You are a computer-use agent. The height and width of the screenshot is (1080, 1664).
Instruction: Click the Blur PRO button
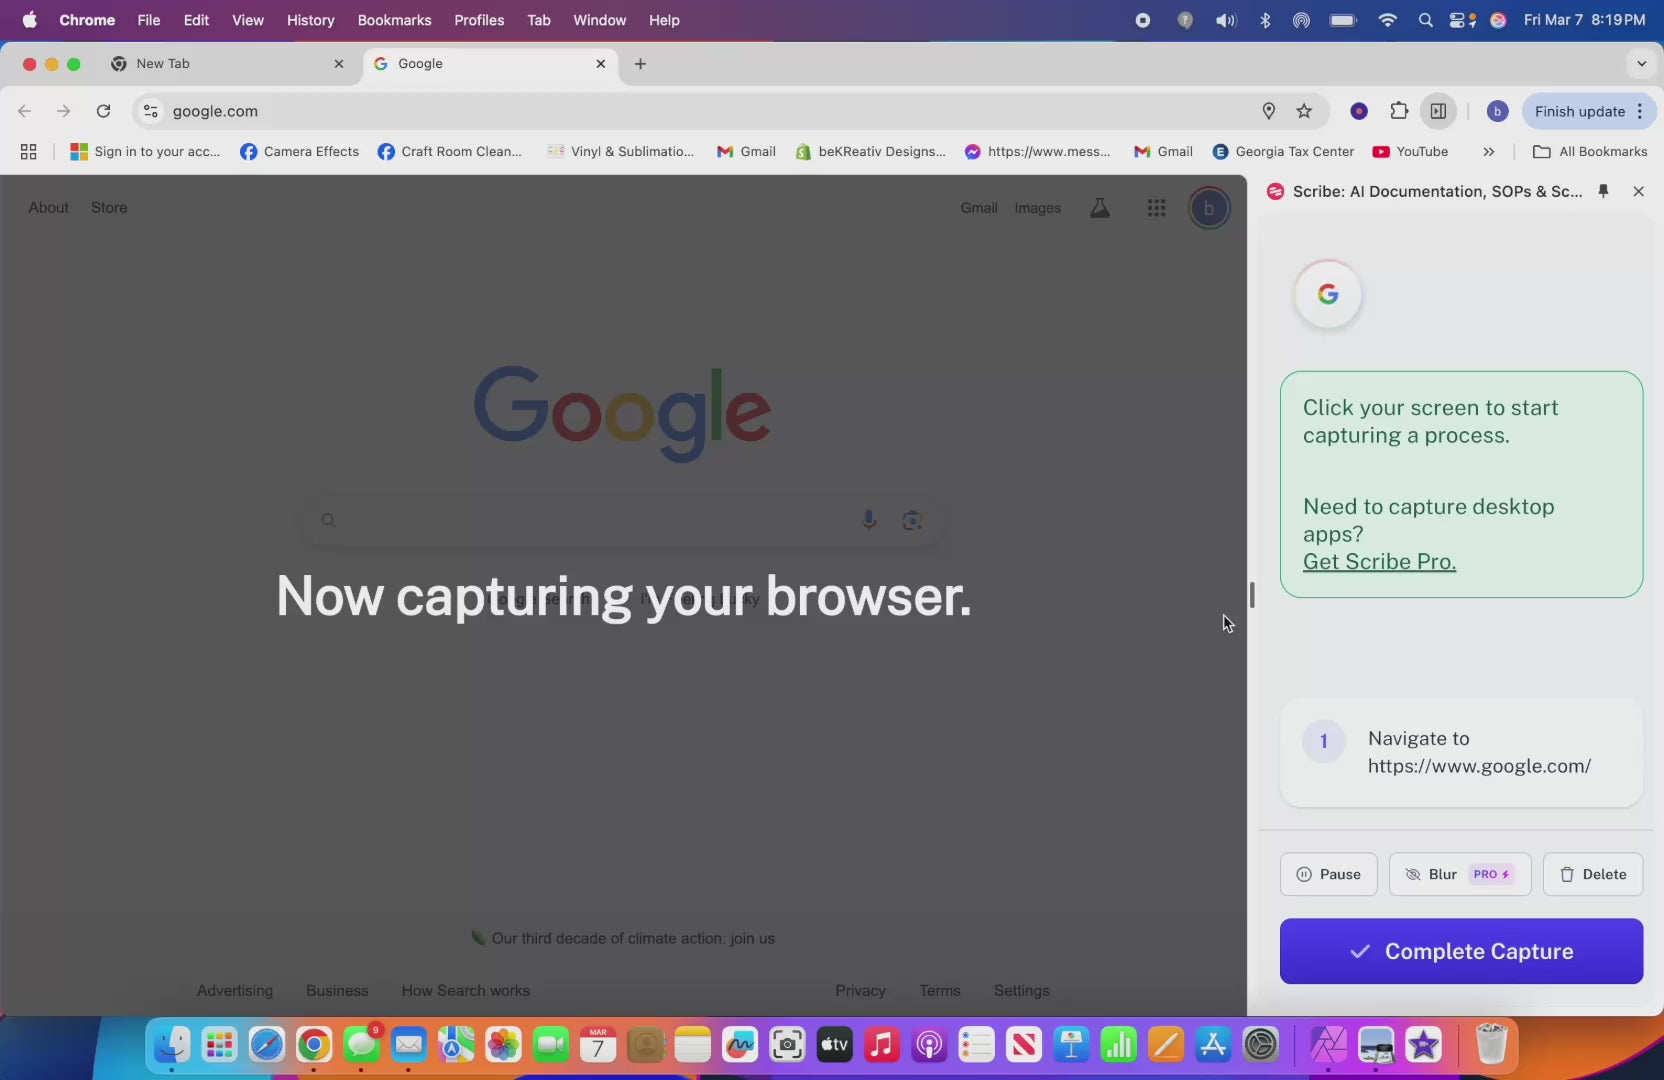[x=1459, y=874]
